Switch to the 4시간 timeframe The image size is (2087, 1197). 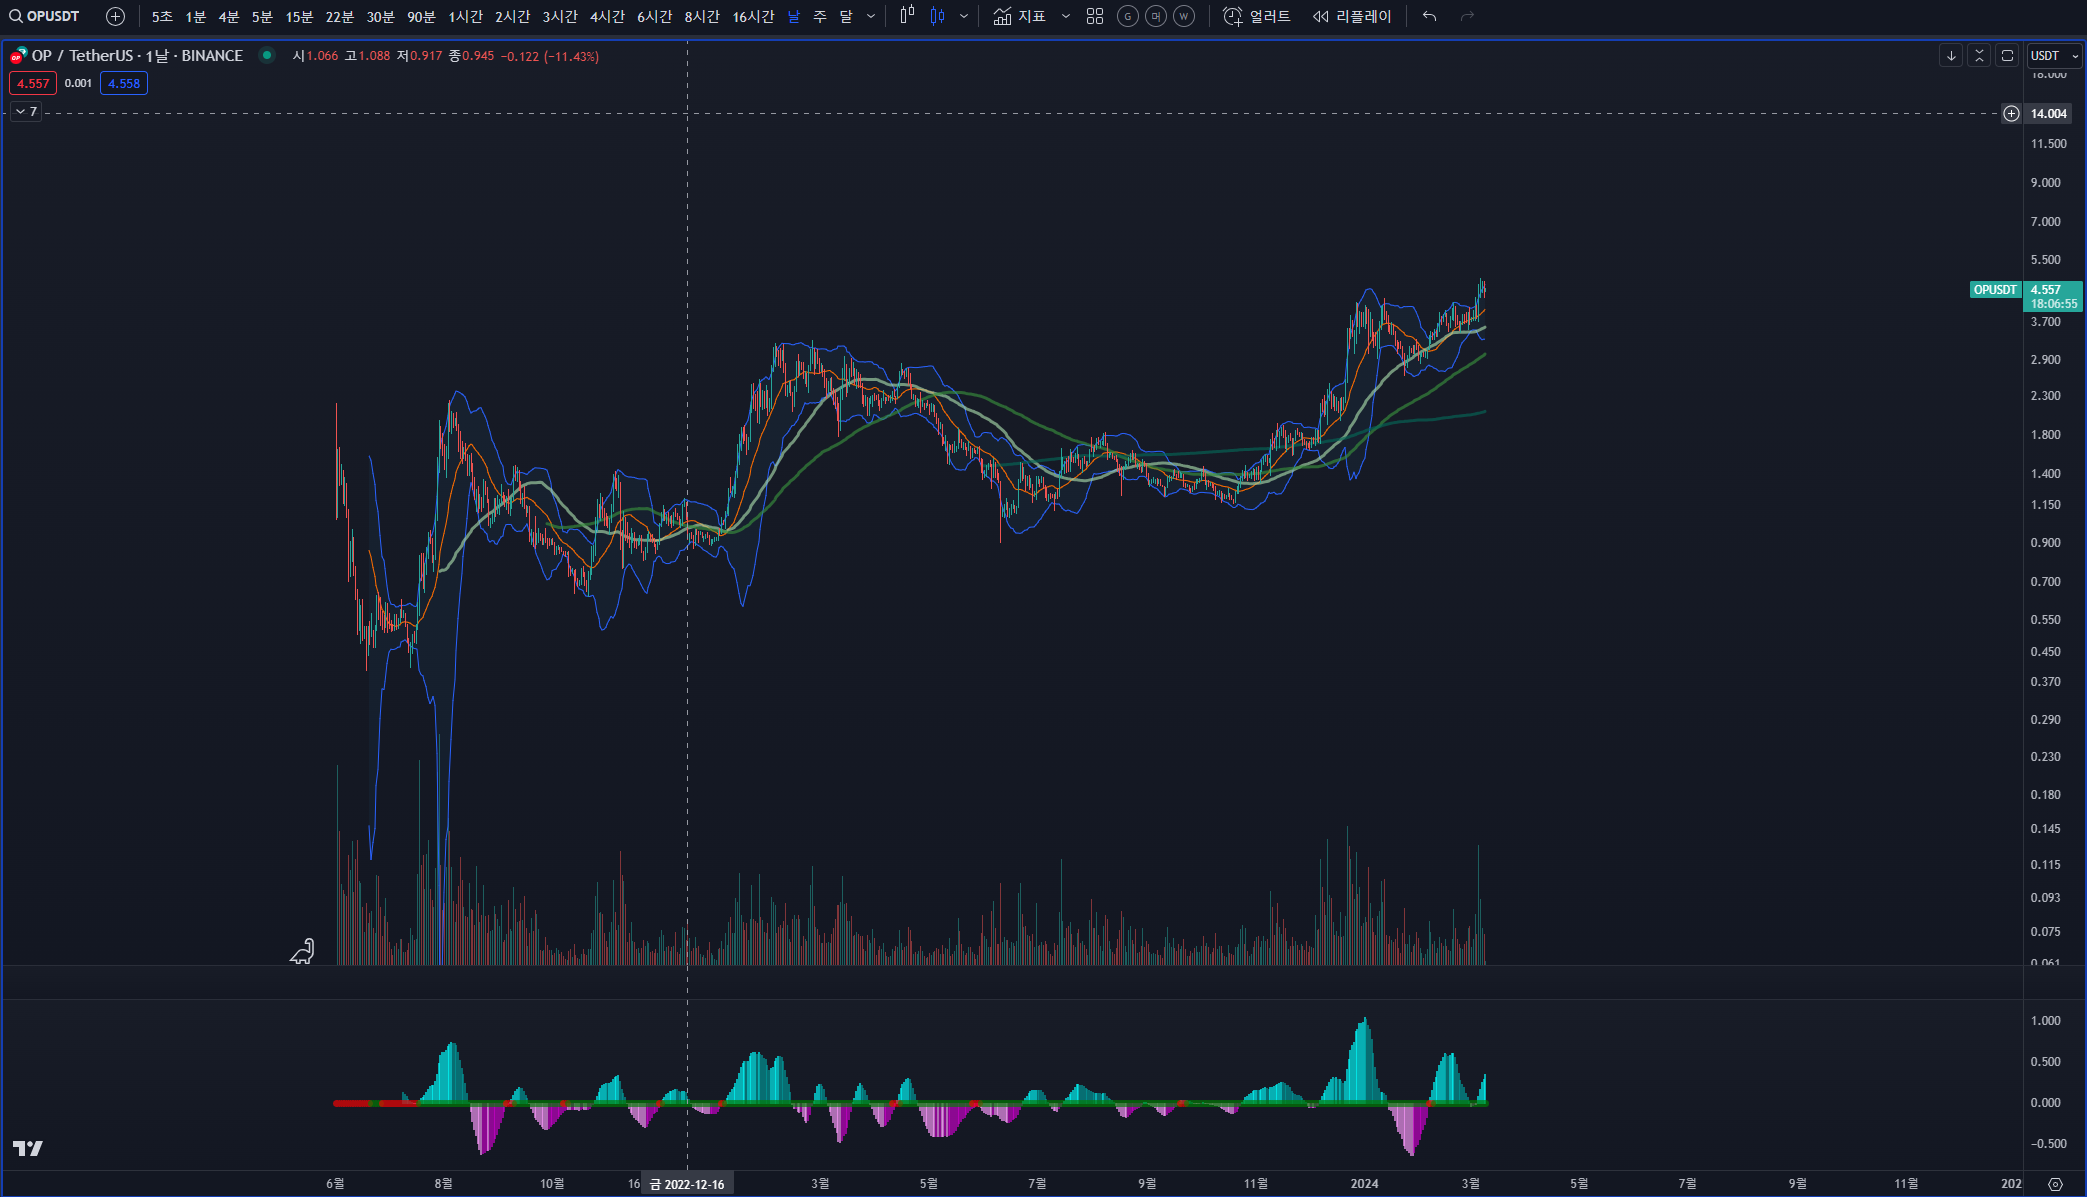(x=607, y=16)
